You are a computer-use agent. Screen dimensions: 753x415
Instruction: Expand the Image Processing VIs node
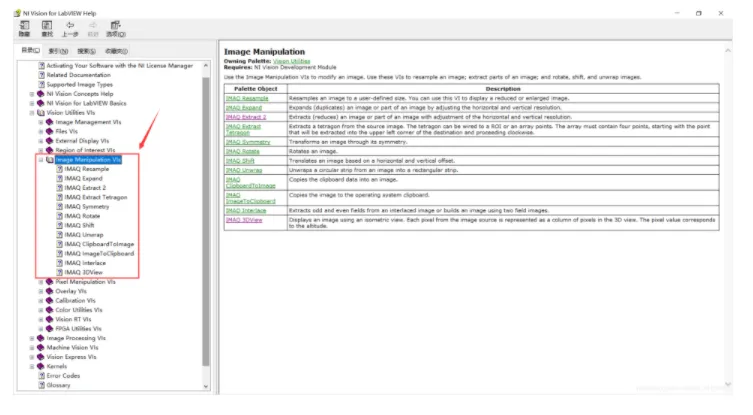pos(32,338)
